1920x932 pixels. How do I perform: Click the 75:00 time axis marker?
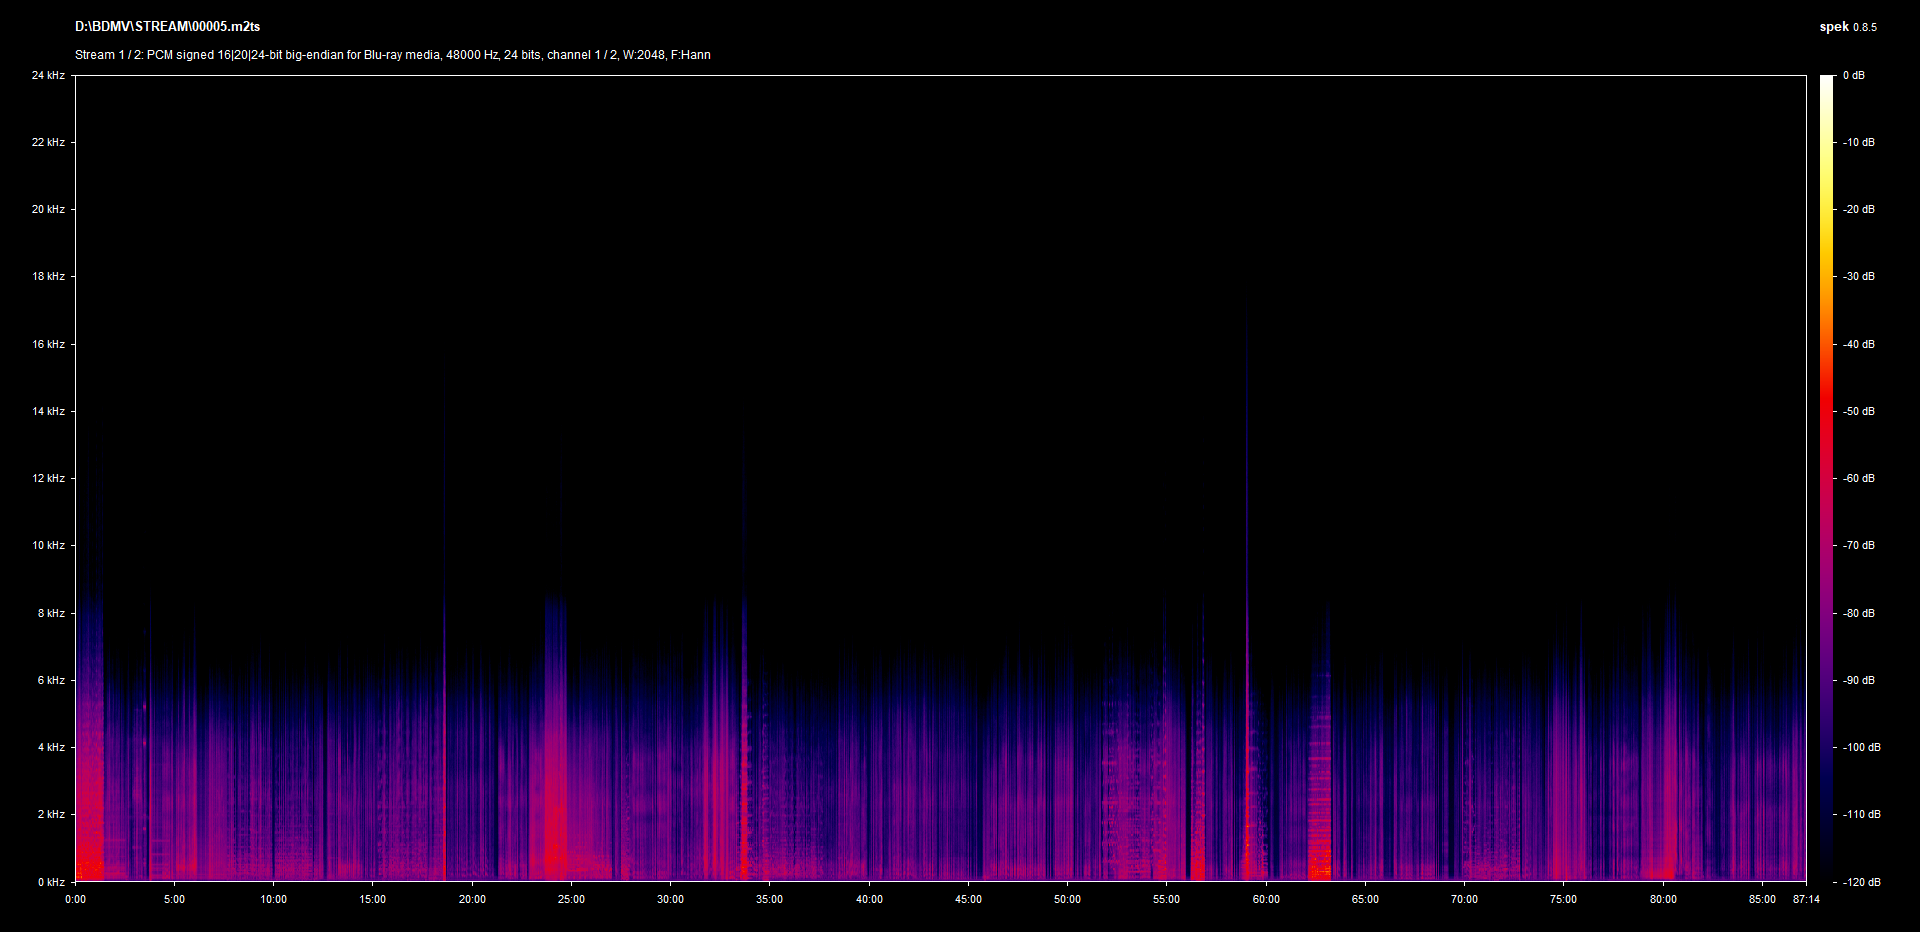pos(1563,899)
